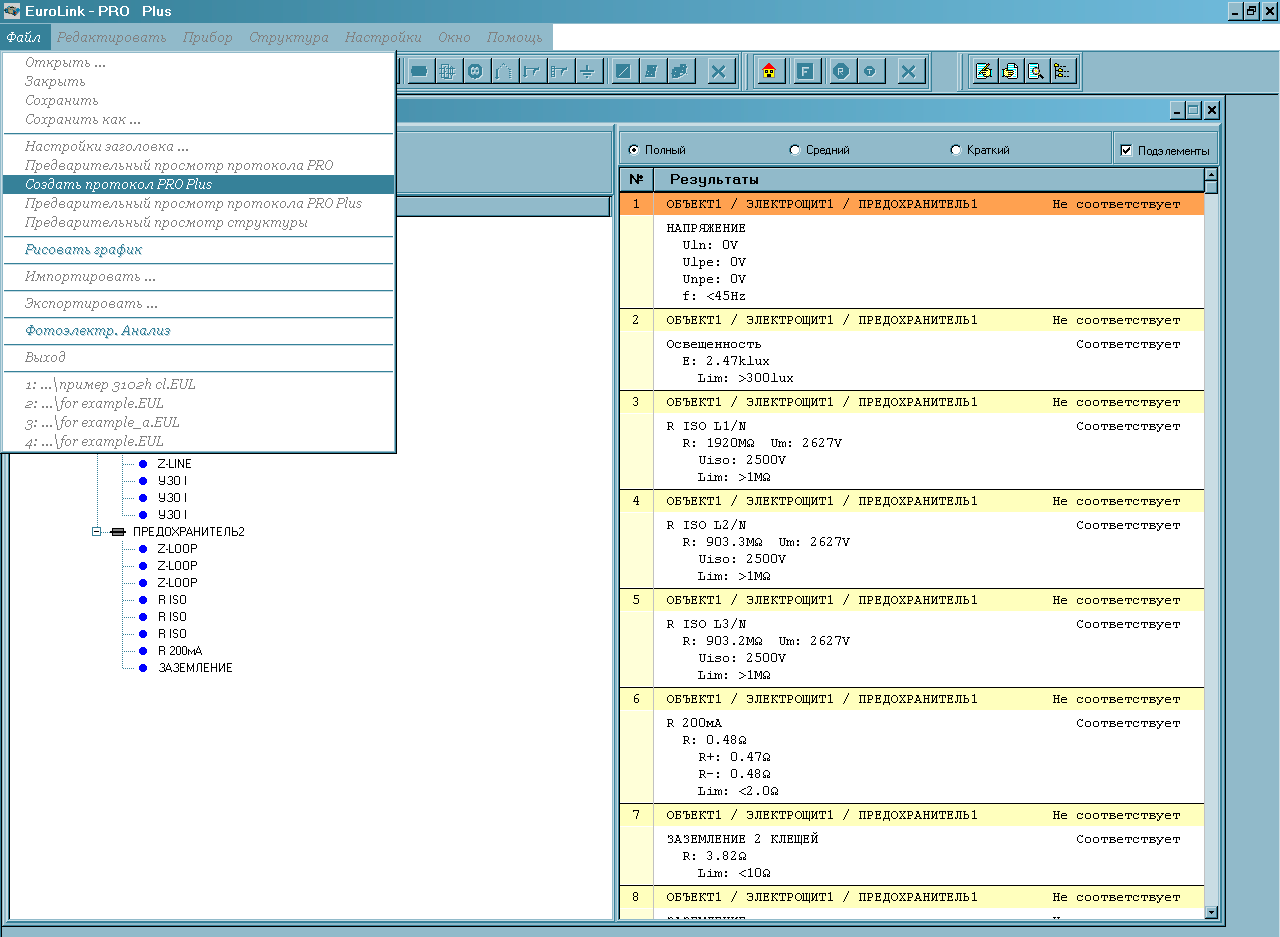Viewport: 1280px width, 937px height.
Task: Open recent file 1 пример 310гн cl.EUL
Action: (x=198, y=384)
